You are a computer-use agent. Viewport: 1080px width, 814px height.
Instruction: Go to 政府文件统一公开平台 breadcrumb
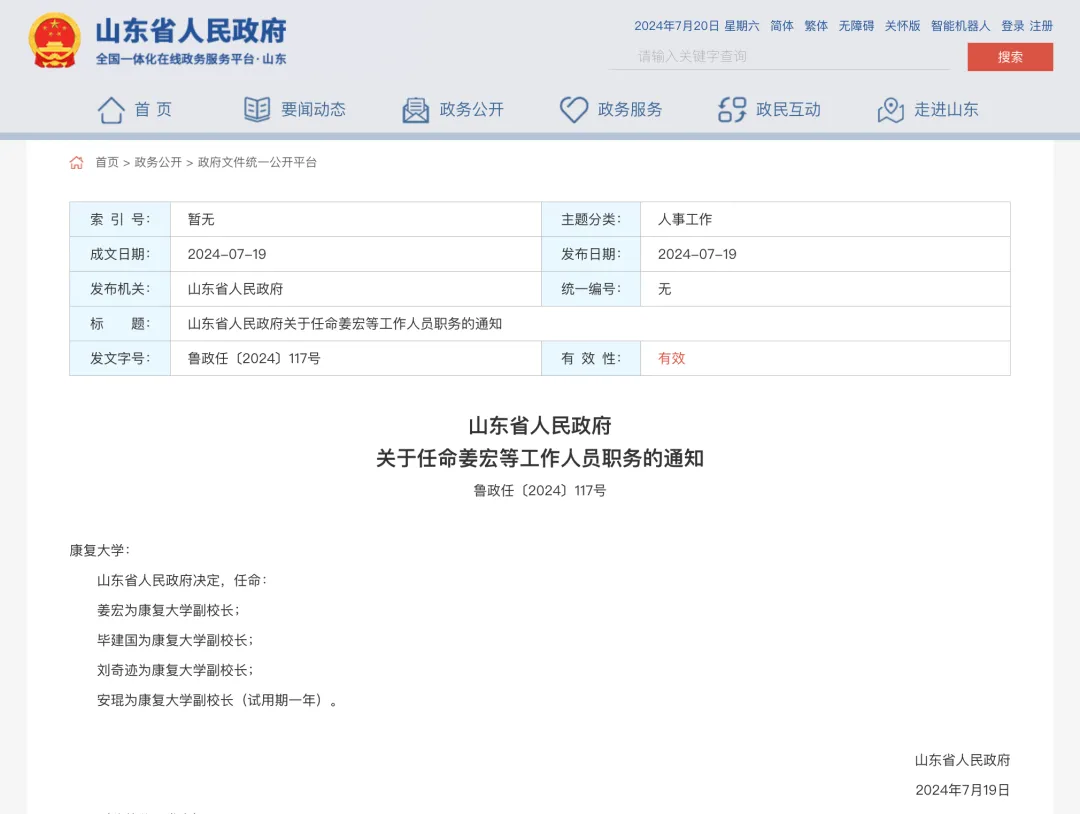click(257, 162)
